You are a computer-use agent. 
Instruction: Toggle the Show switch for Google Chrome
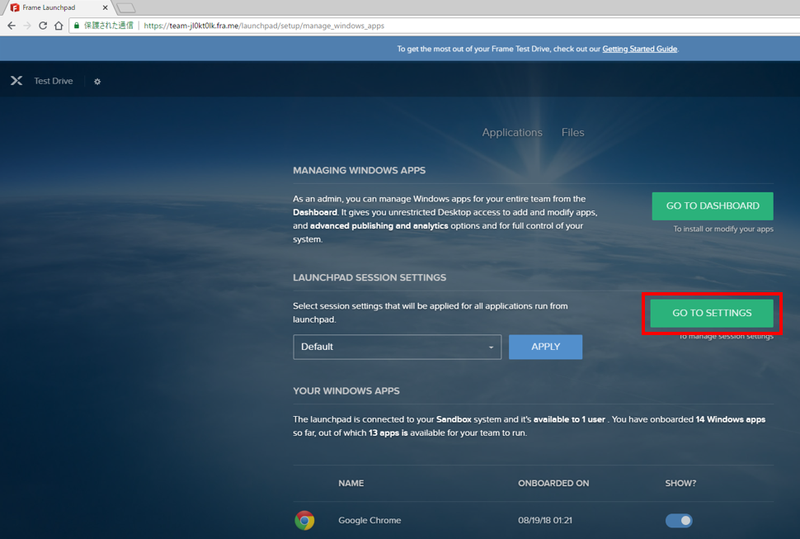click(679, 520)
